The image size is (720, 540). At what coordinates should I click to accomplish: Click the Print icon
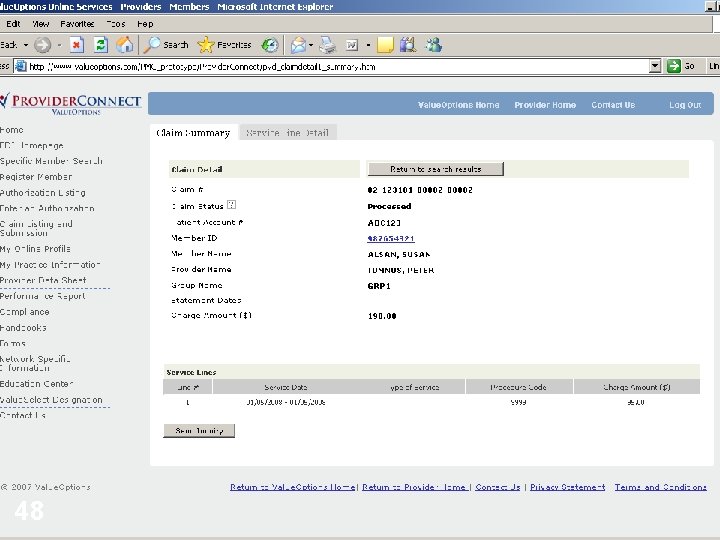(x=328, y=45)
